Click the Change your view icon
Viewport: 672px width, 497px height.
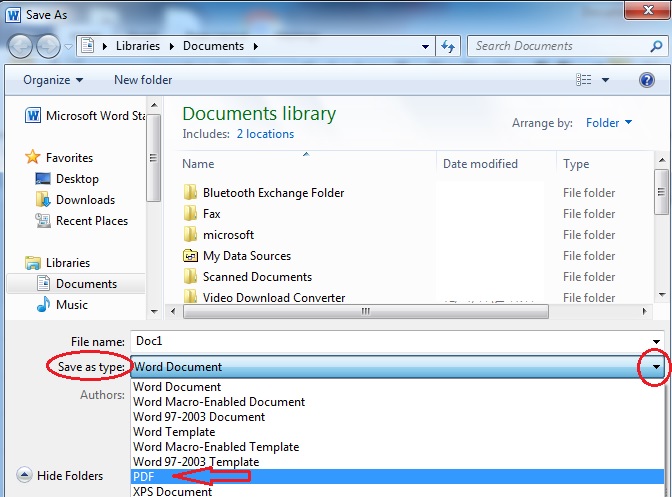pos(583,80)
